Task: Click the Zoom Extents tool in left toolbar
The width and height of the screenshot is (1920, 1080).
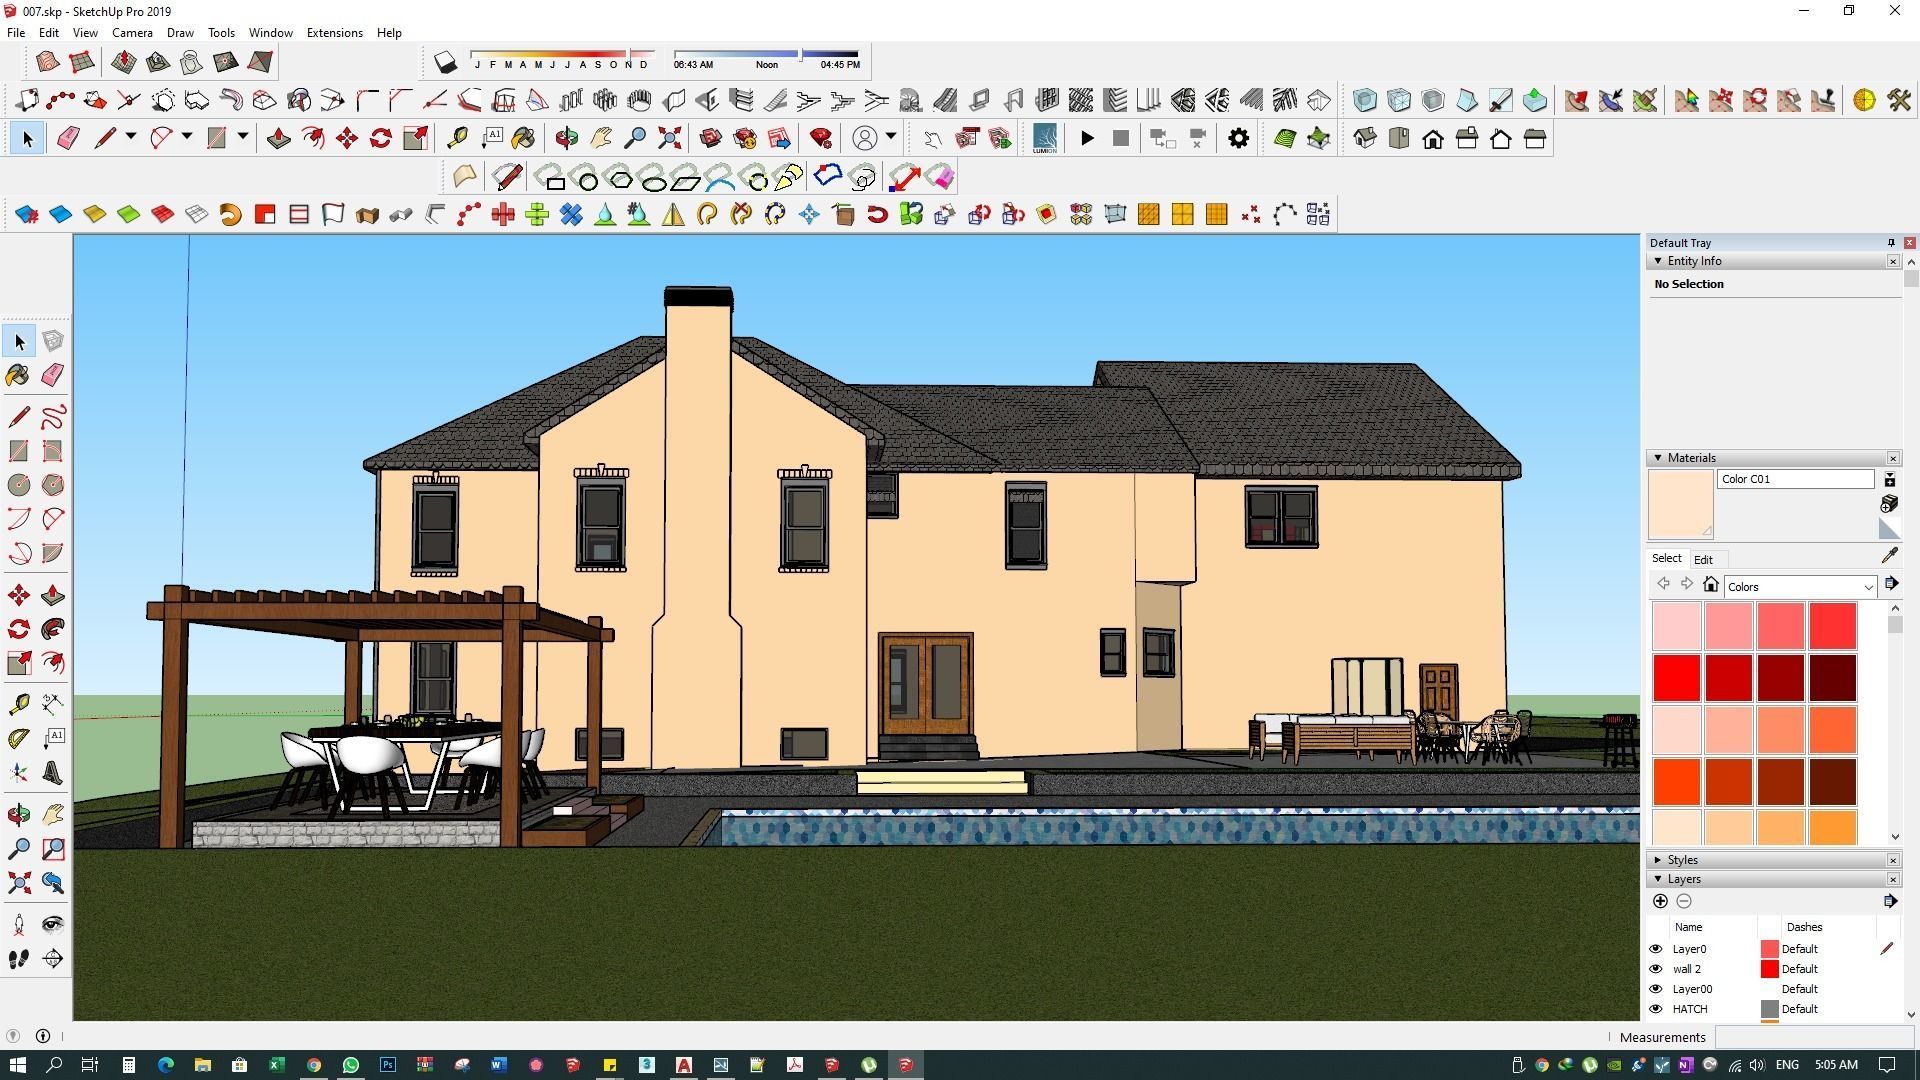Action: [18, 883]
